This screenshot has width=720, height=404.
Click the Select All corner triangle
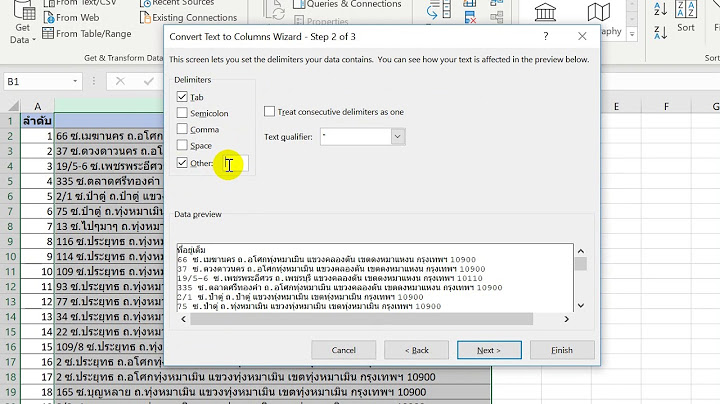[13, 106]
